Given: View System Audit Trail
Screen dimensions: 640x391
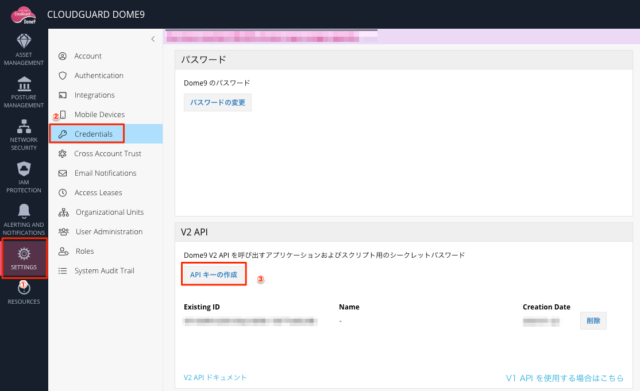Looking at the screenshot, I should click(x=105, y=271).
